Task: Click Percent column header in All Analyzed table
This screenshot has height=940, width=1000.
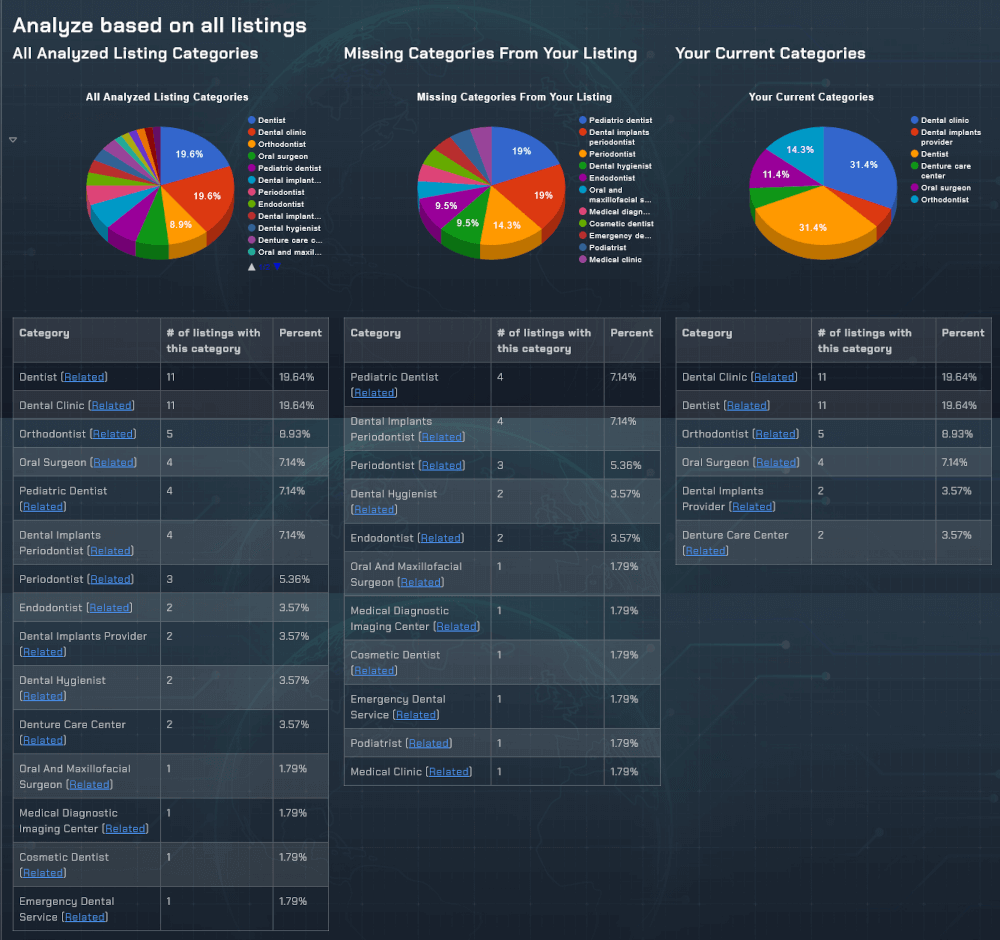Action: click(300, 333)
